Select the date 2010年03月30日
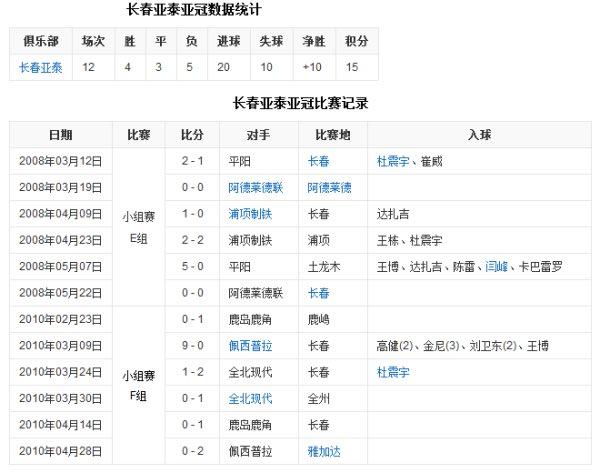600x473 pixels. 60,398
